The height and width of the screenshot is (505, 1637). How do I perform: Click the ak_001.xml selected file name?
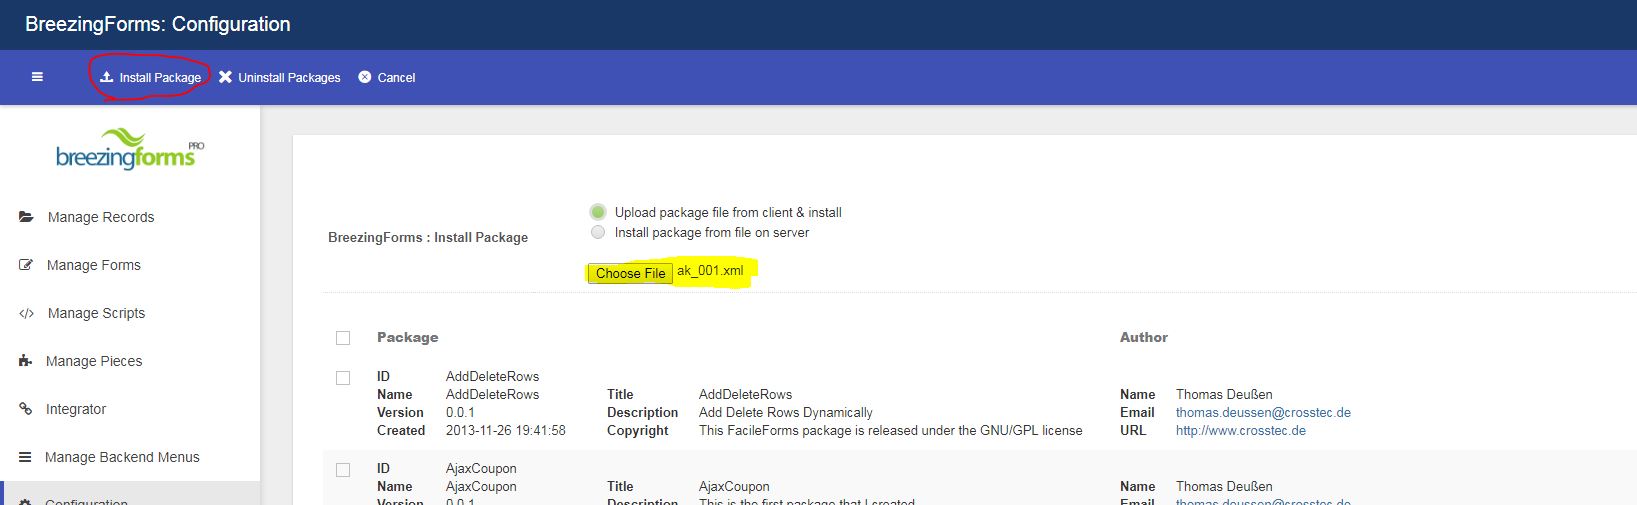coord(710,271)
